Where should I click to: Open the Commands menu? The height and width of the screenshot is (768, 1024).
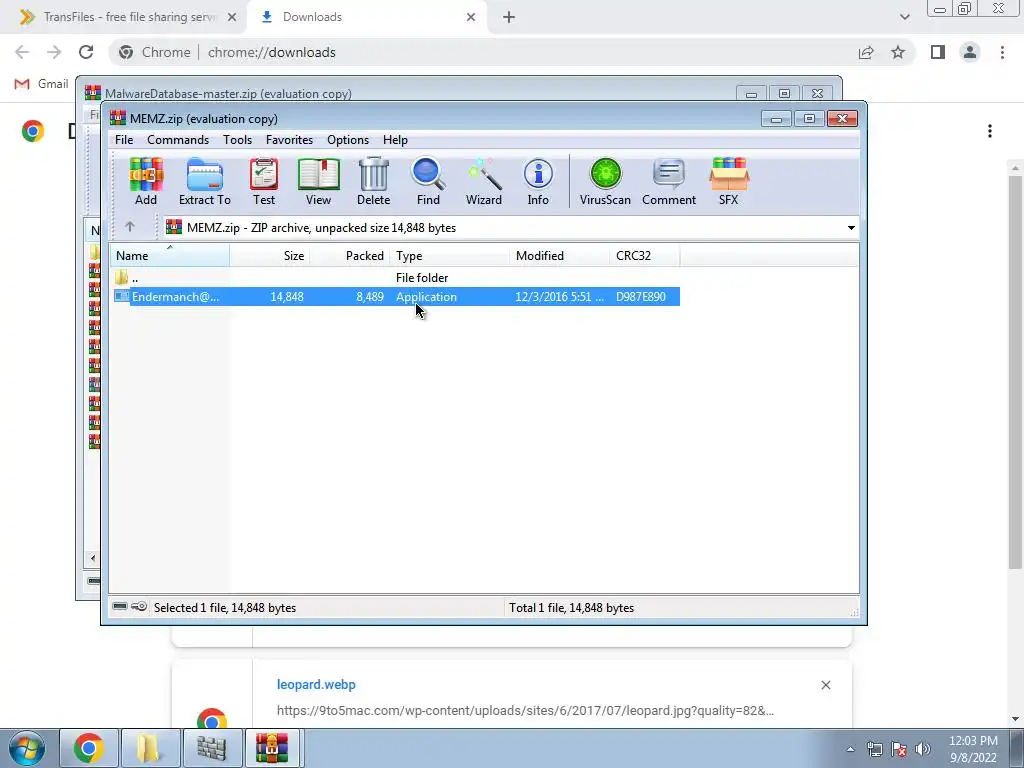[178, 140]
